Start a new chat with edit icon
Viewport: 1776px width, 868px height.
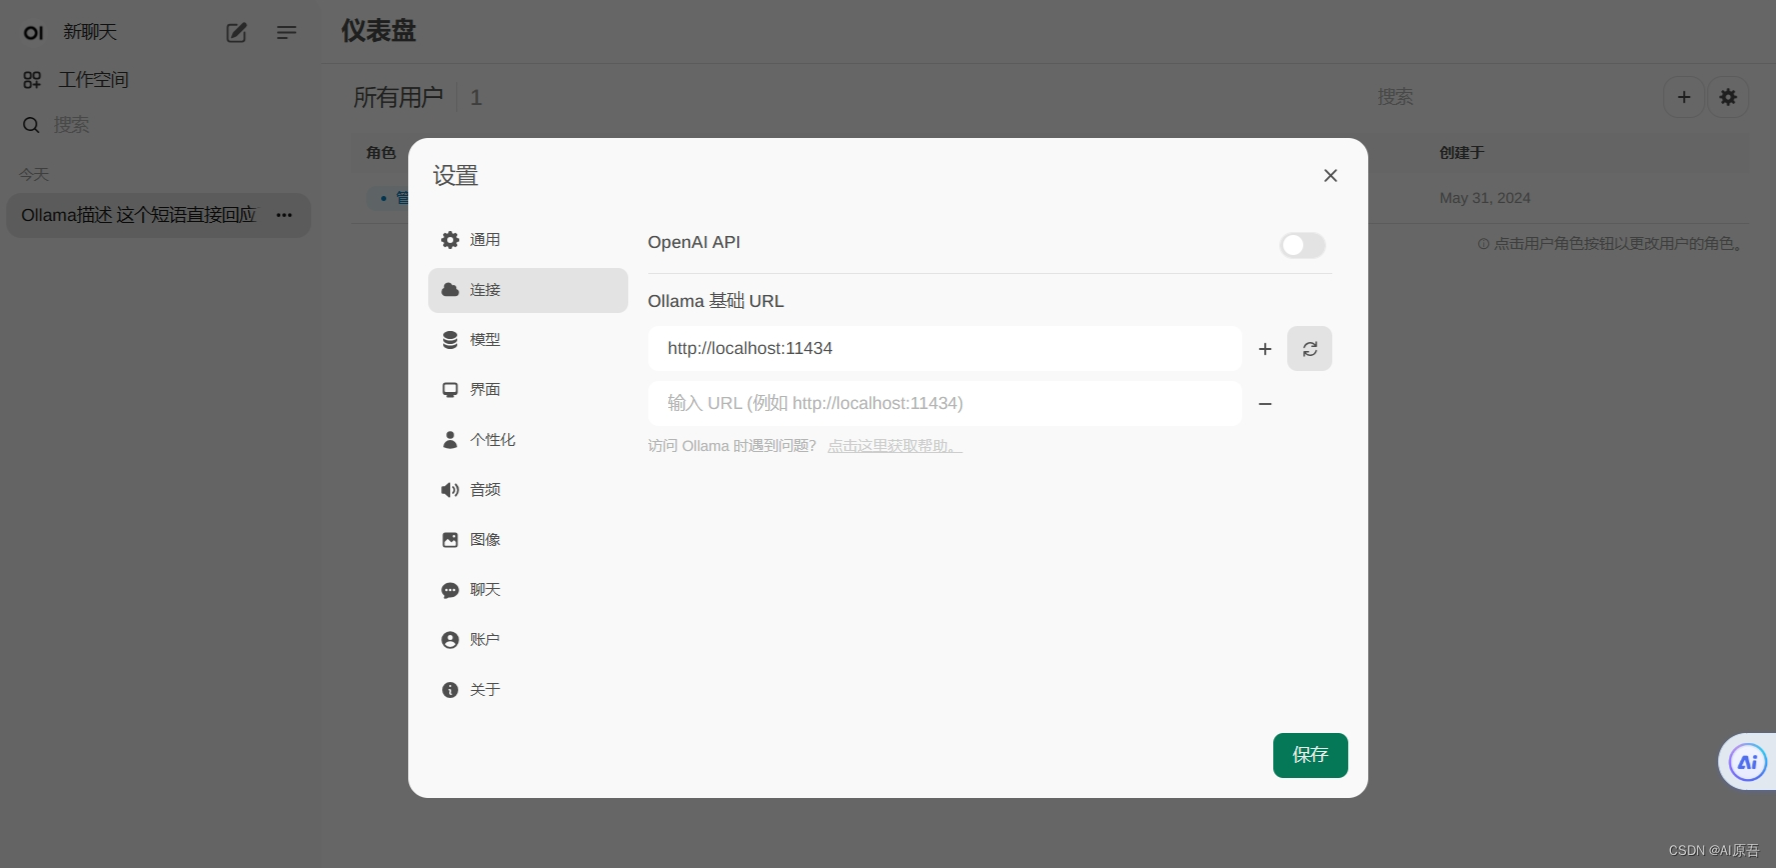(236, 33)
